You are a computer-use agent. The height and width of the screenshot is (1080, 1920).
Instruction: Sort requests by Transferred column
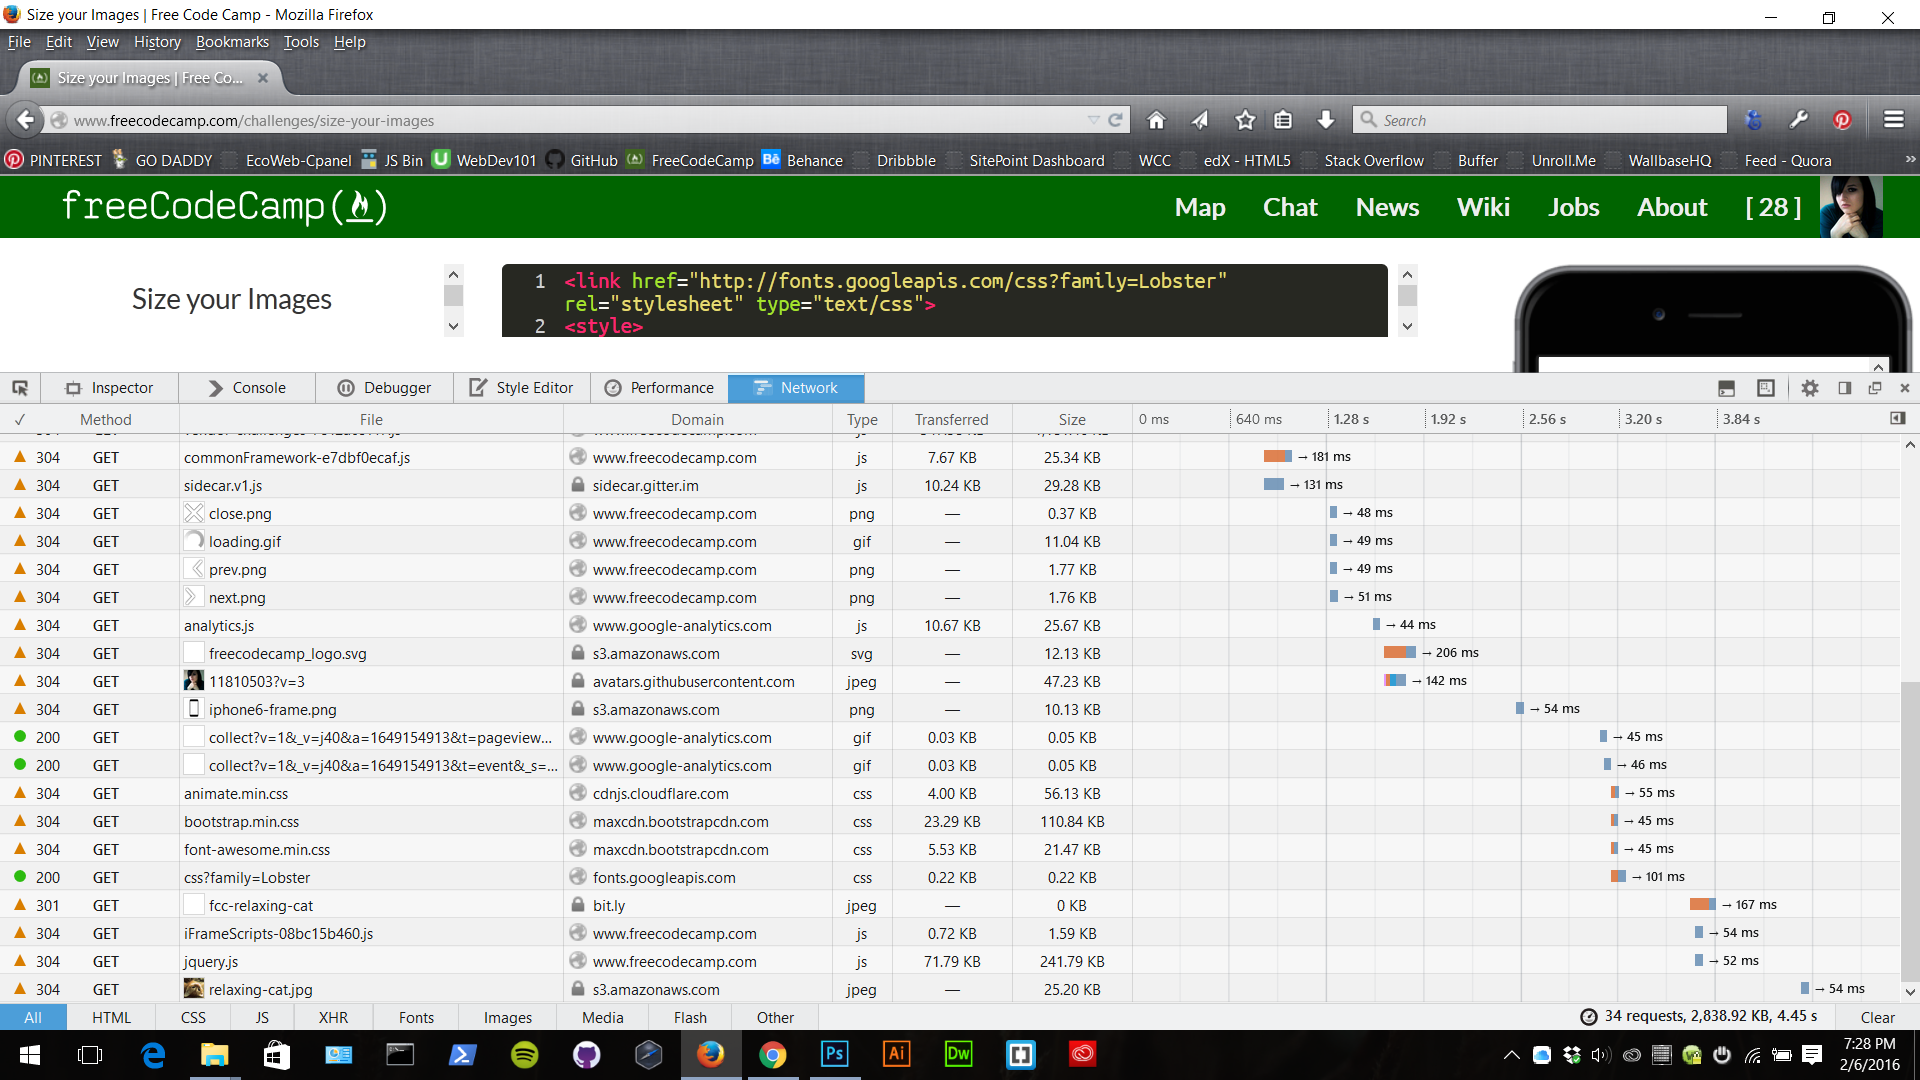pos(951,419)
